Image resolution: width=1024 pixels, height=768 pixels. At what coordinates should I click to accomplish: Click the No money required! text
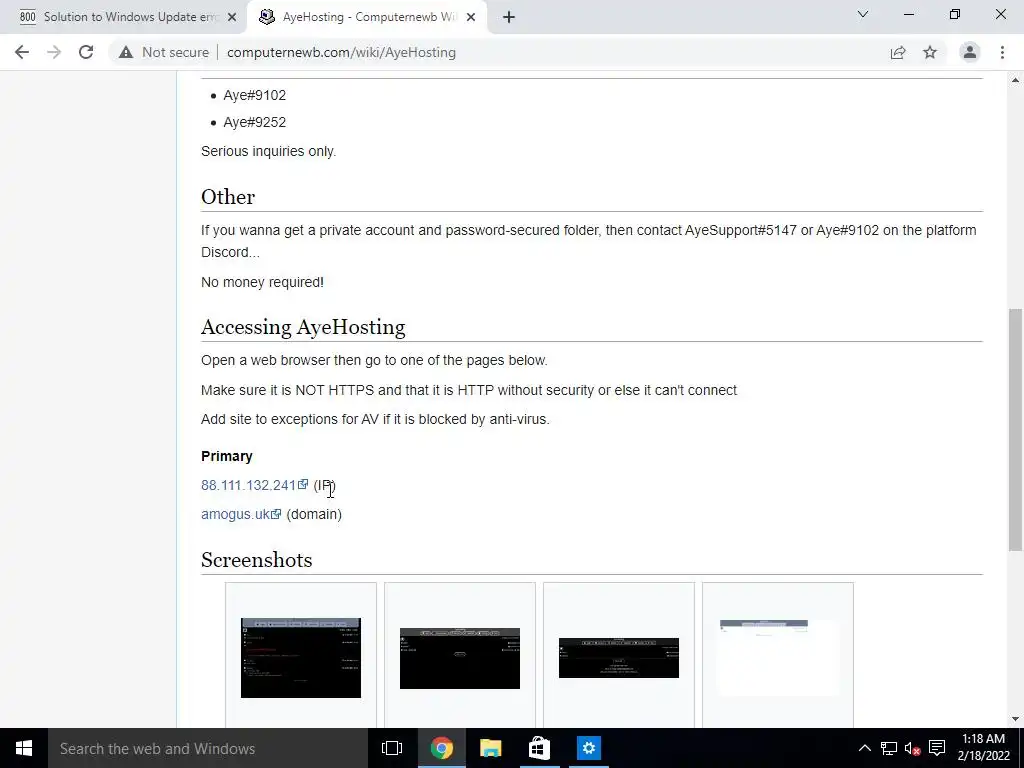click(263, 282)
